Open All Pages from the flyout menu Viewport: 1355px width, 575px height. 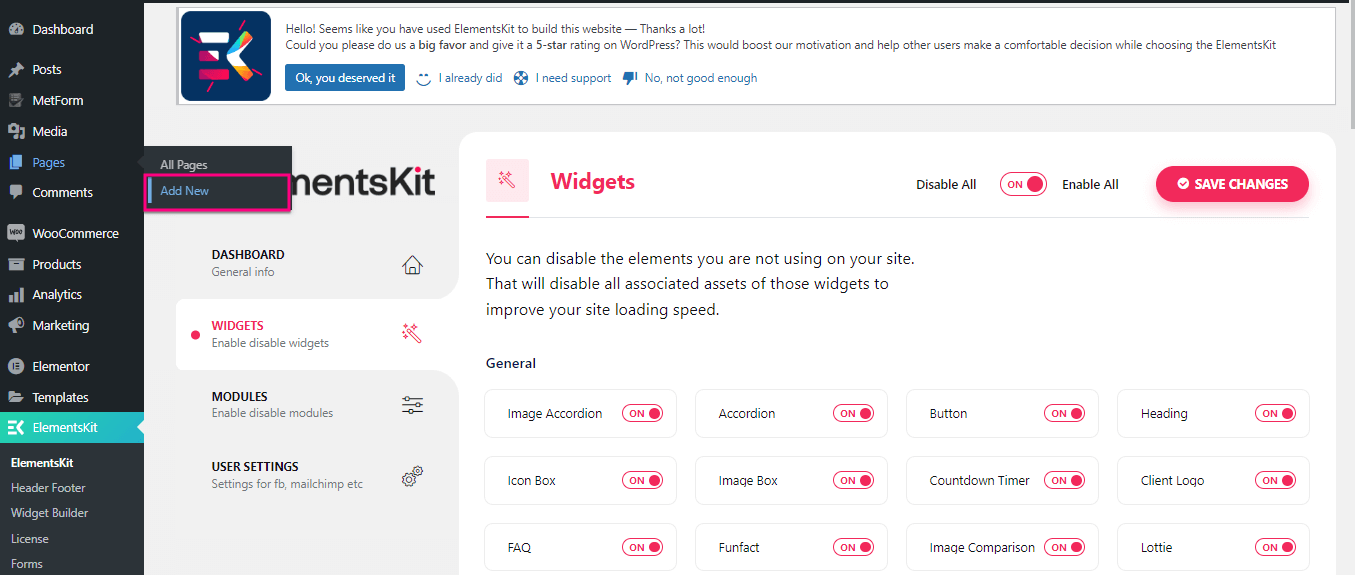[184, 165]
